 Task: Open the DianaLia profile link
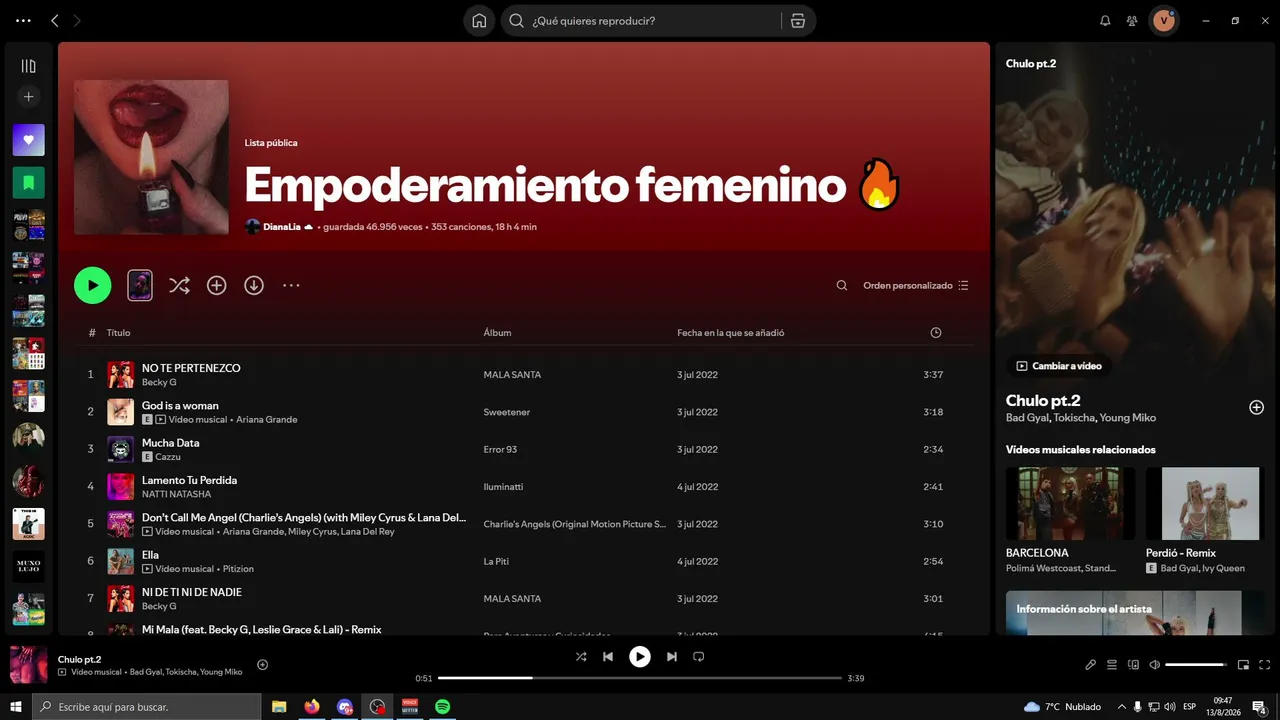282,227
